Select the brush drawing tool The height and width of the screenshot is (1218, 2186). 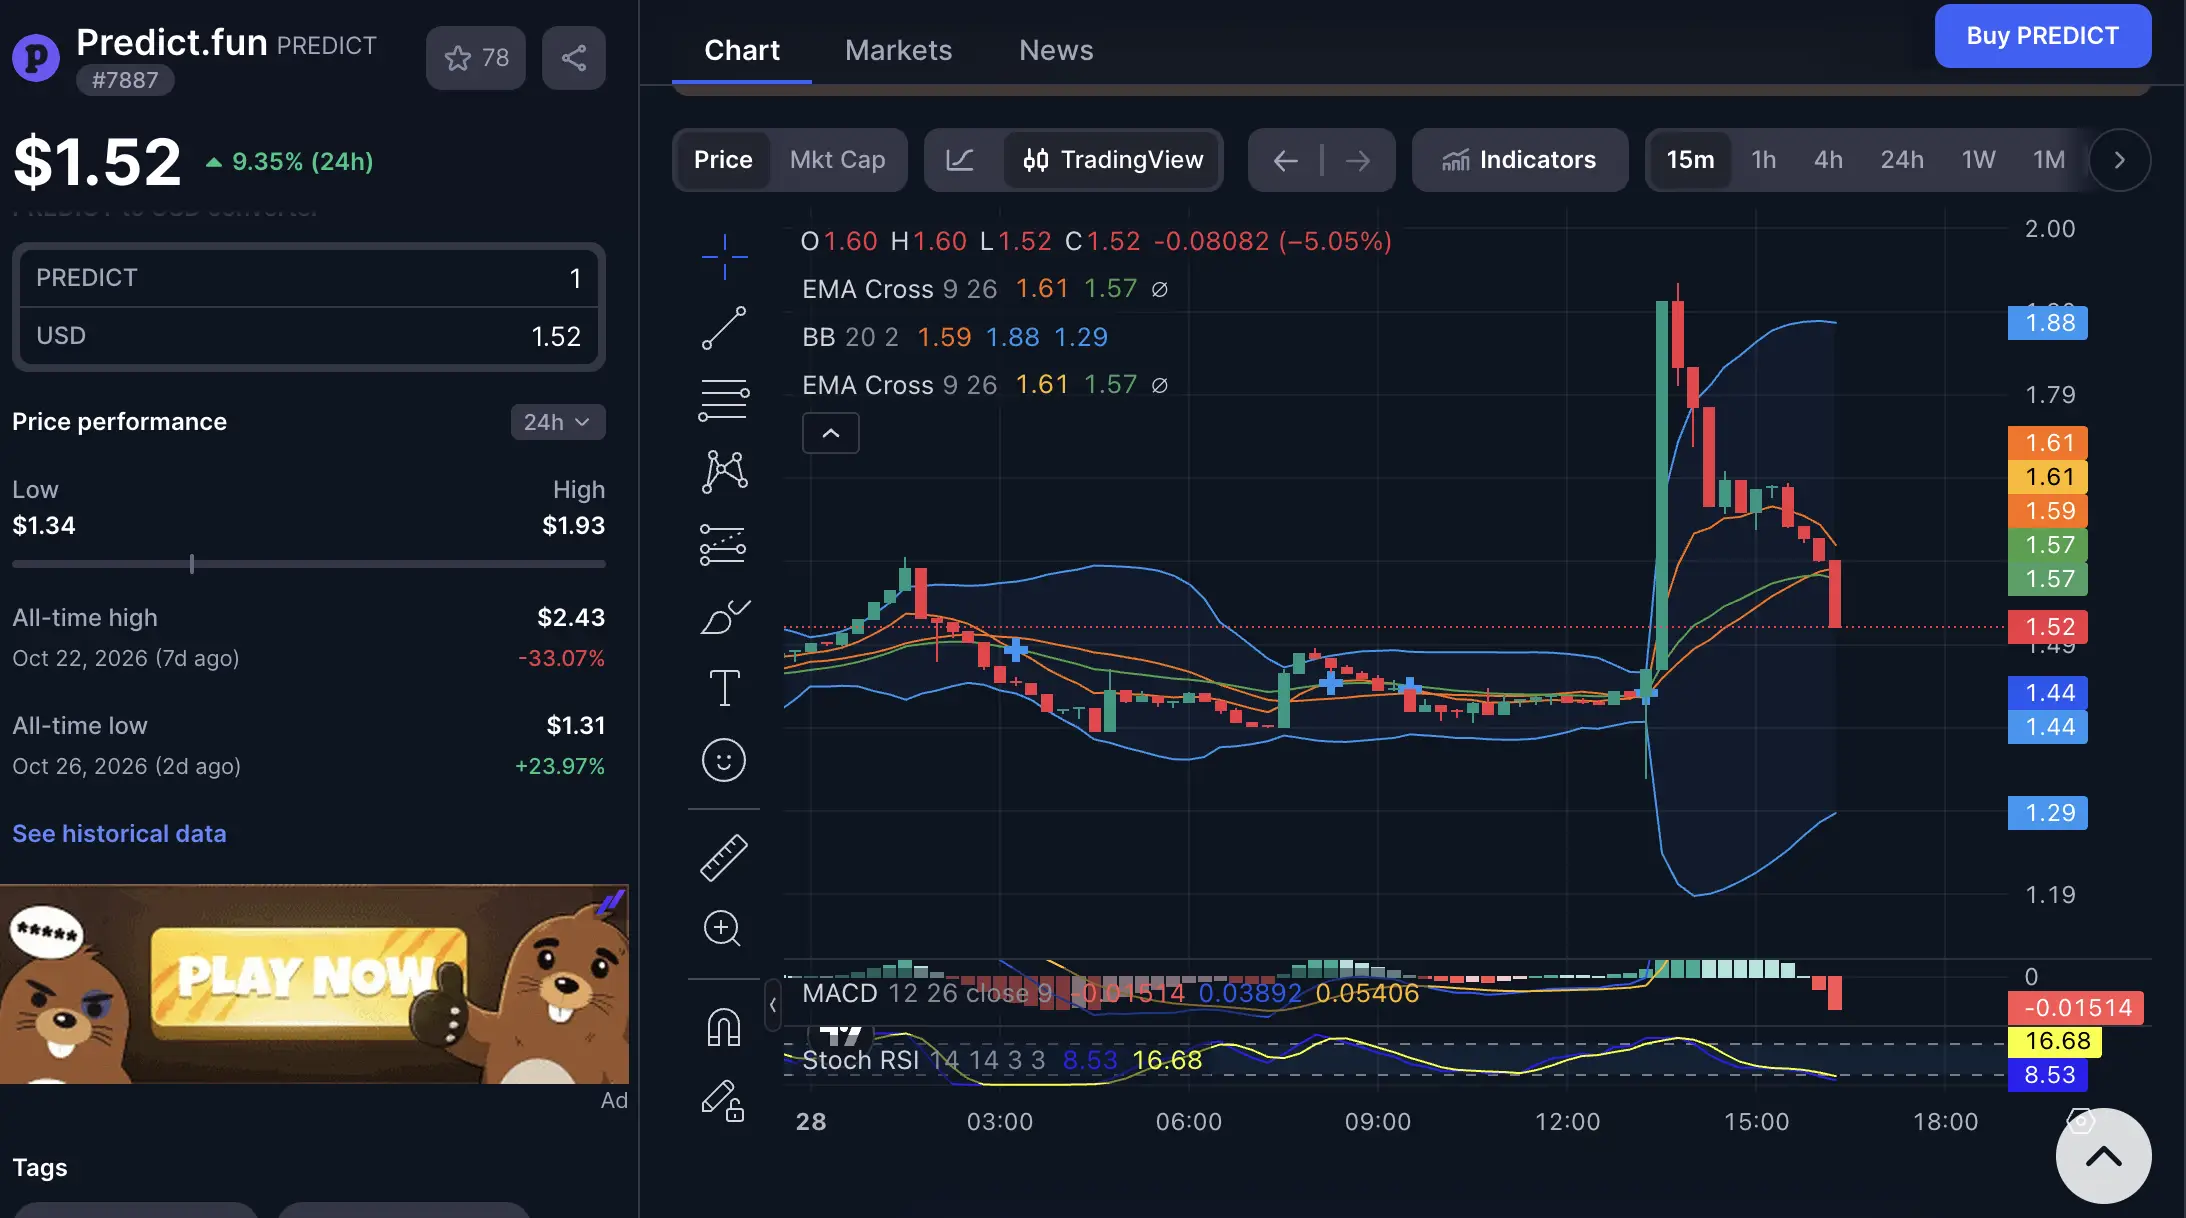[x=724, y=616]
